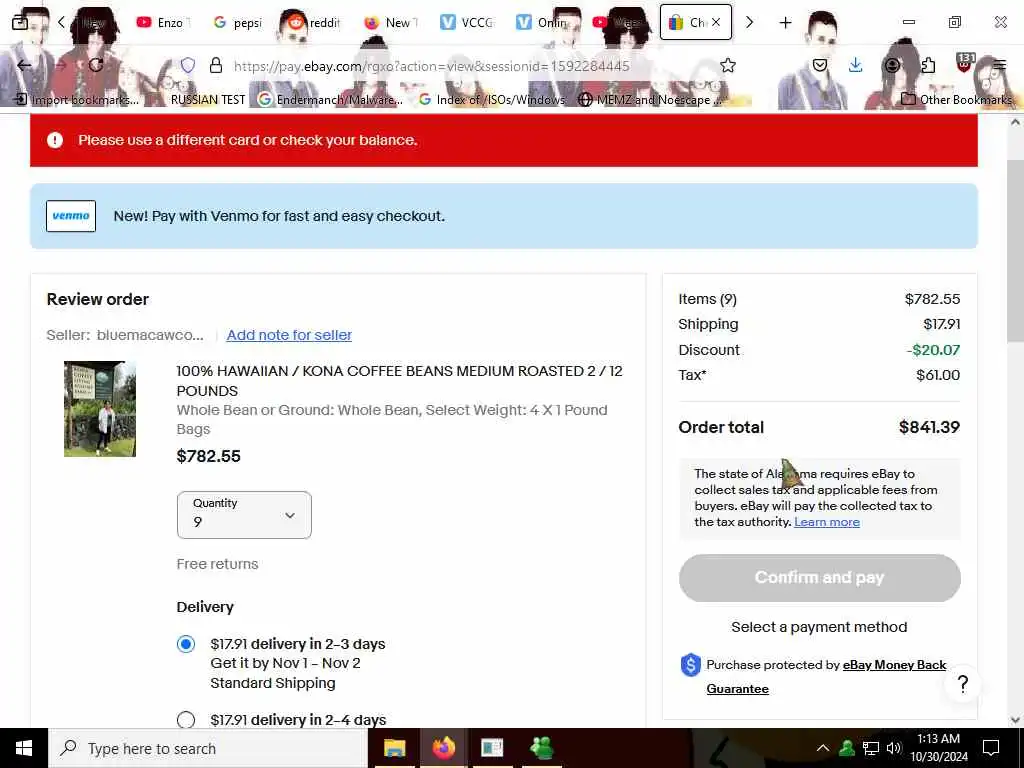Viewport: 1024px width, 768px height.
Task: Select $17.91 delivery in 2–4 days option
Action: (x=186, y=720)
